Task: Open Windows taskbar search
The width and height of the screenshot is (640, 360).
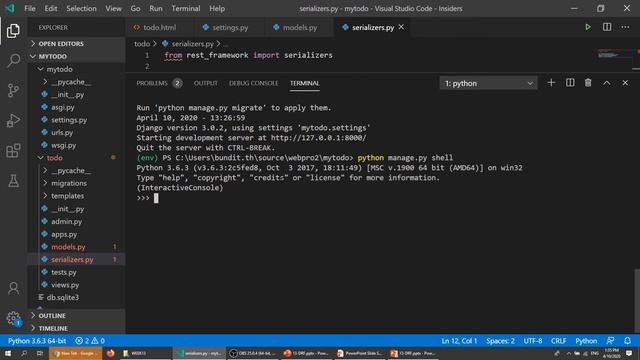Action: click(x=24, y=353)
